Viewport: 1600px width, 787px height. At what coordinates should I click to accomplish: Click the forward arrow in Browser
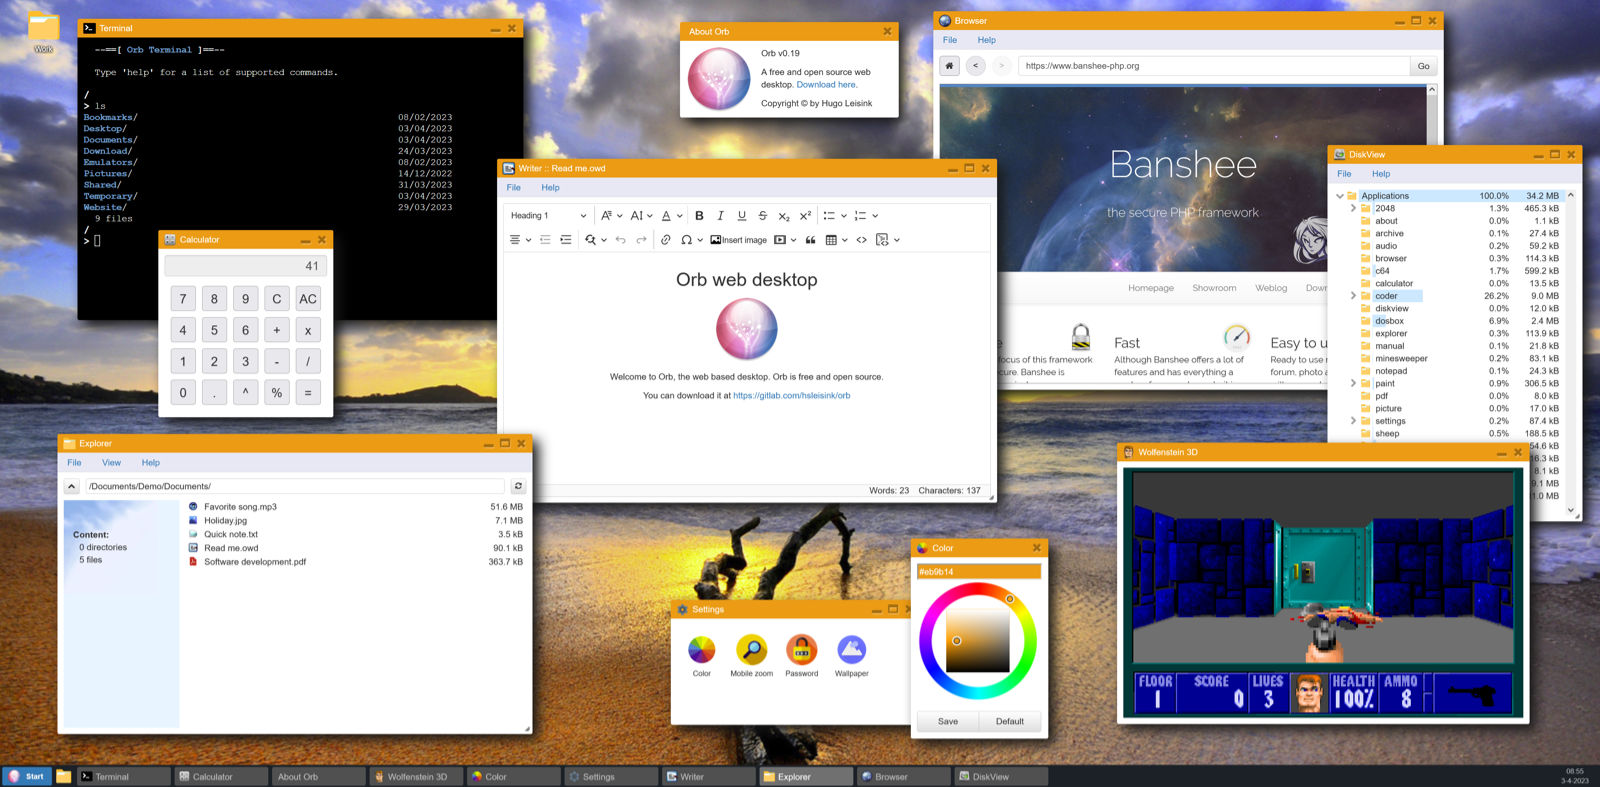pos(1001,66)
